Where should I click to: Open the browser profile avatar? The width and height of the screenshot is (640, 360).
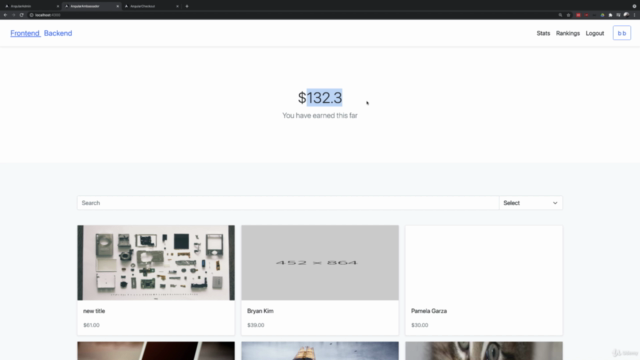(x=627, y=15)
